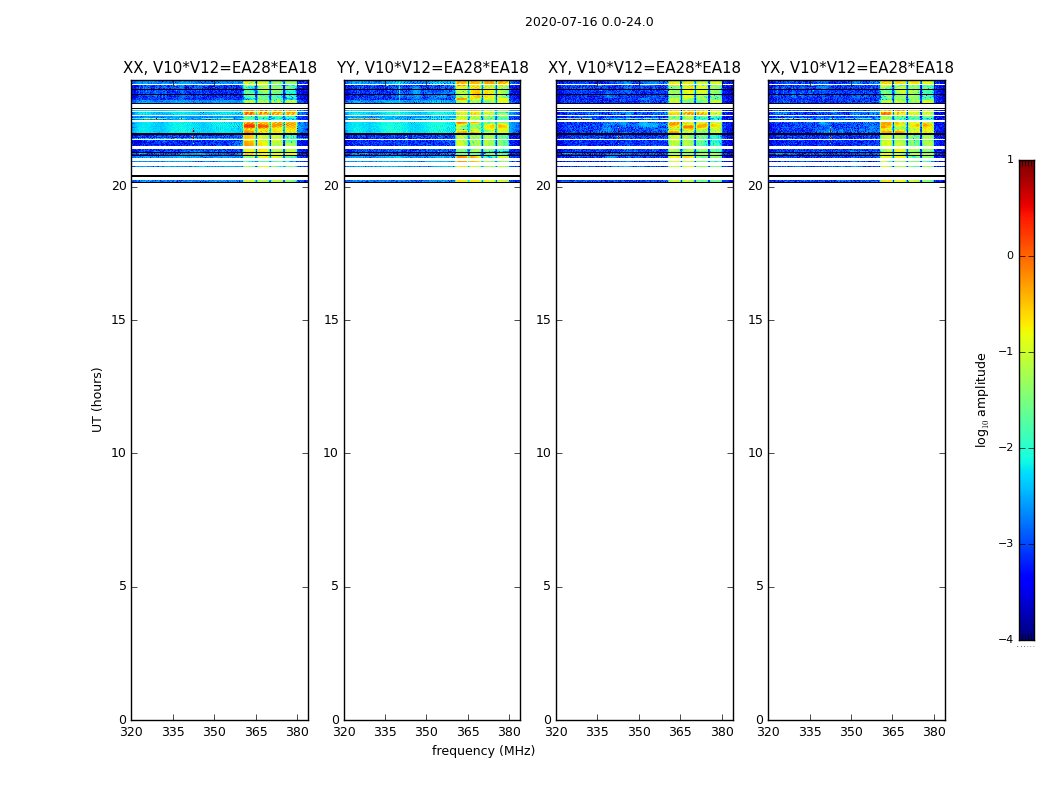Click the log10 amplitude colorbar label
This screenshot has width=1050, height=800.
[981, 400]
